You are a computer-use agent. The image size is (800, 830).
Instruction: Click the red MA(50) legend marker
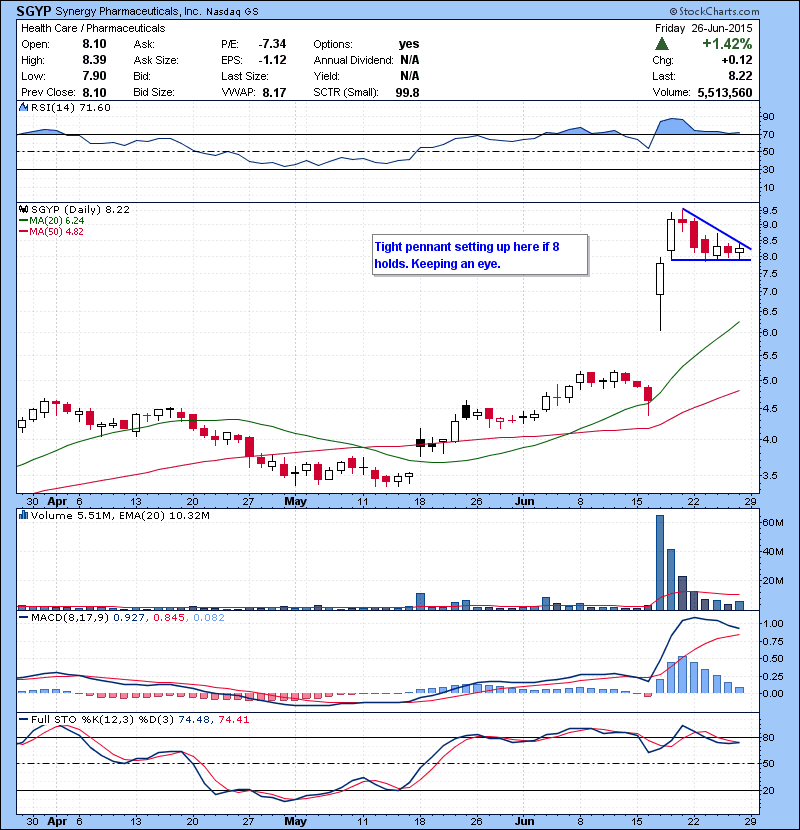pos(23,233)
